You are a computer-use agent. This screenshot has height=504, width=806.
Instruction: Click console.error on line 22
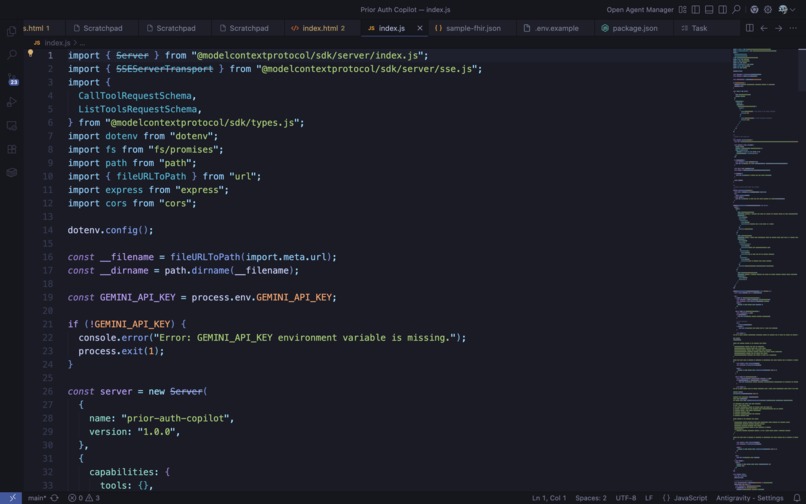pyautogui.click(x=113, y=337)
